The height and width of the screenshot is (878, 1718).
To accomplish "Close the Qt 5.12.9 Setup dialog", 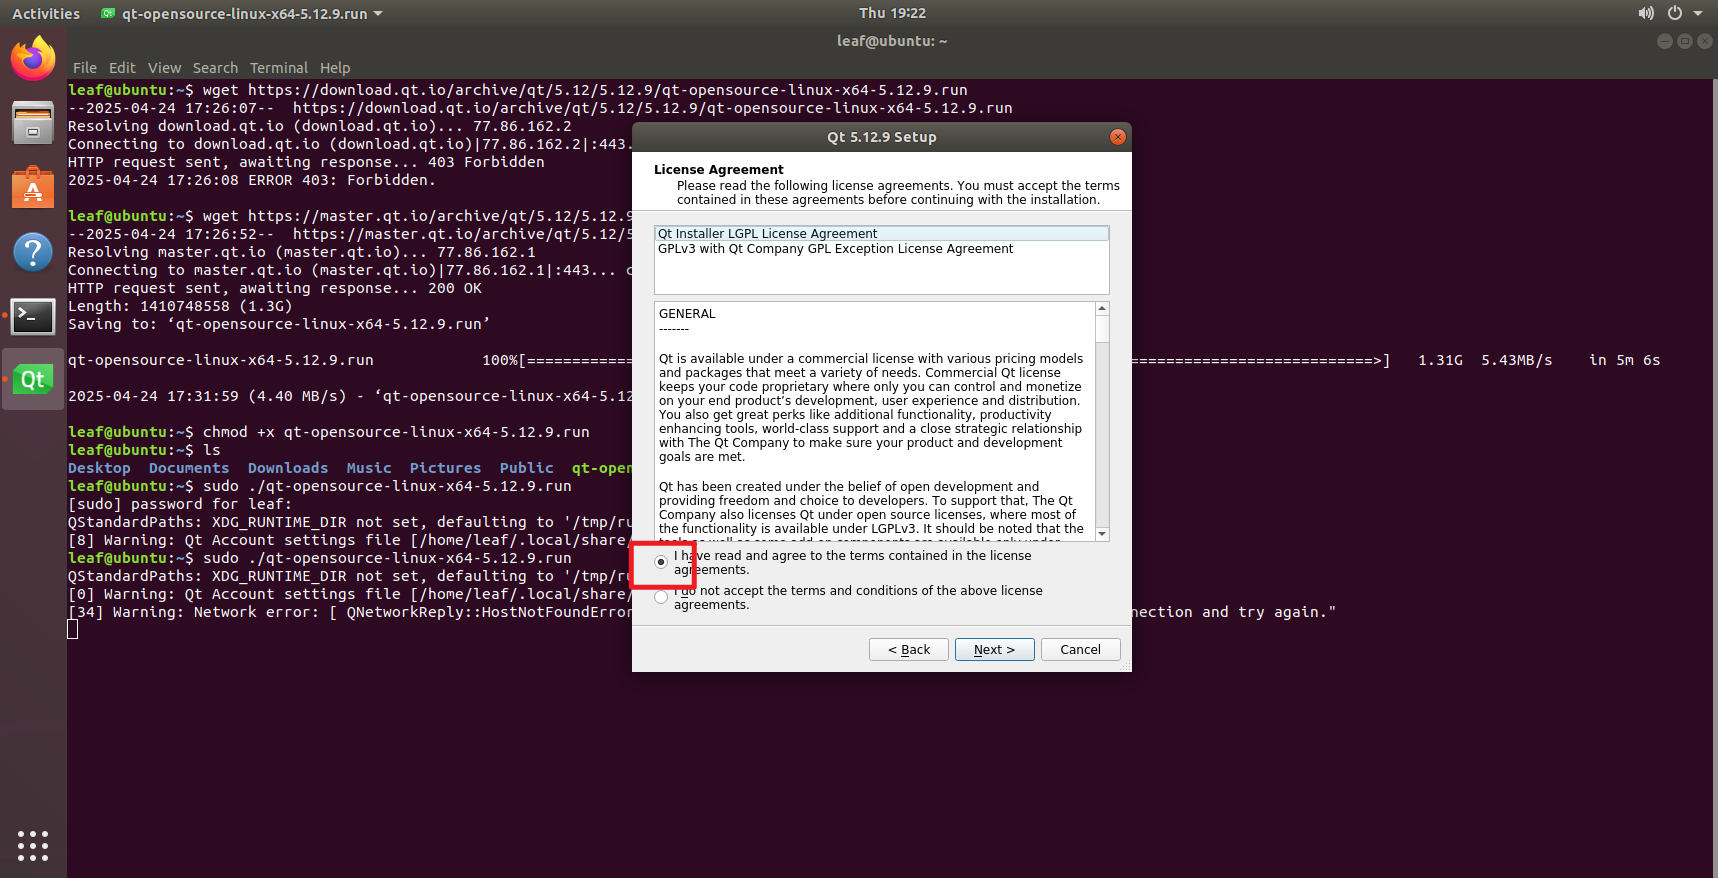I will [1118, 137].
